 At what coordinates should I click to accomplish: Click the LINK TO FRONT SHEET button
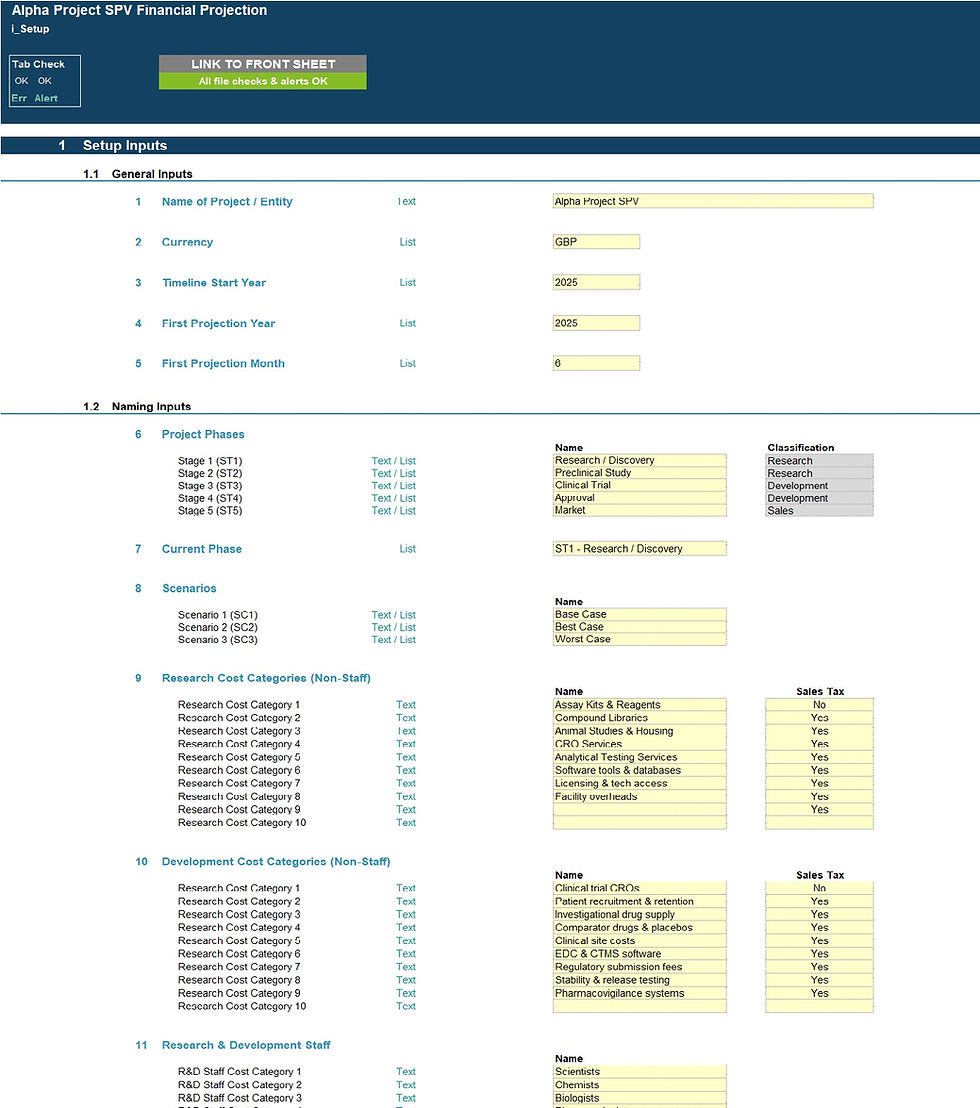tap(262, 66)
